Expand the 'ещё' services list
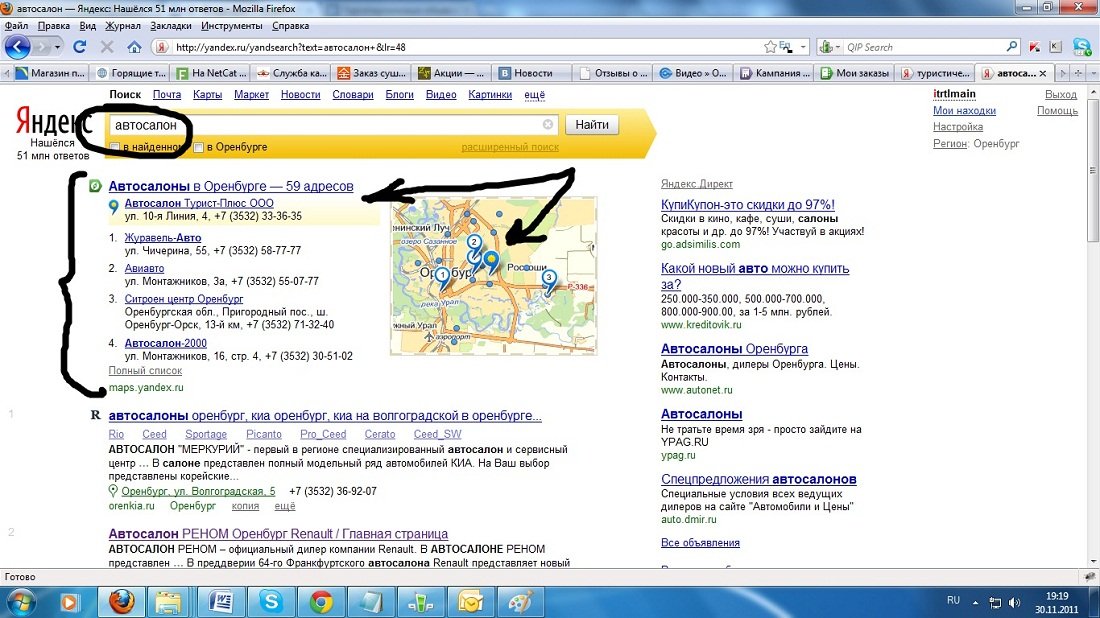Screen dimensions: 1100x618 (x=534, y=95)
